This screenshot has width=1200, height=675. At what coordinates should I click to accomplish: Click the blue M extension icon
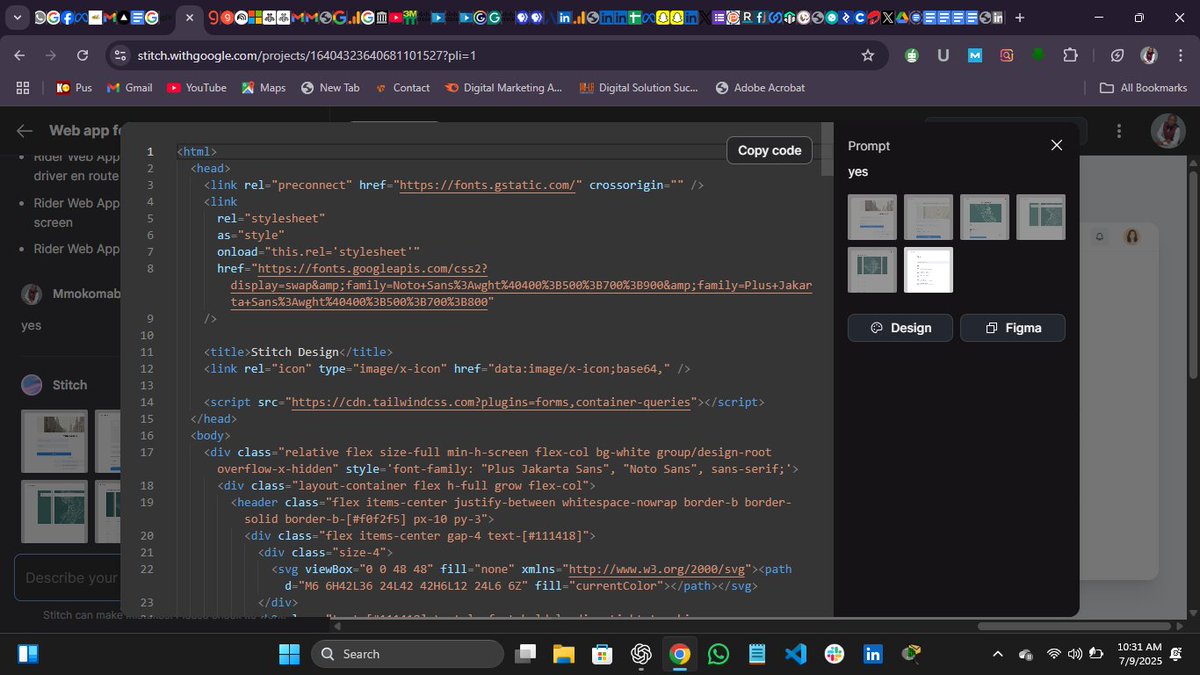tap(975, 55)
